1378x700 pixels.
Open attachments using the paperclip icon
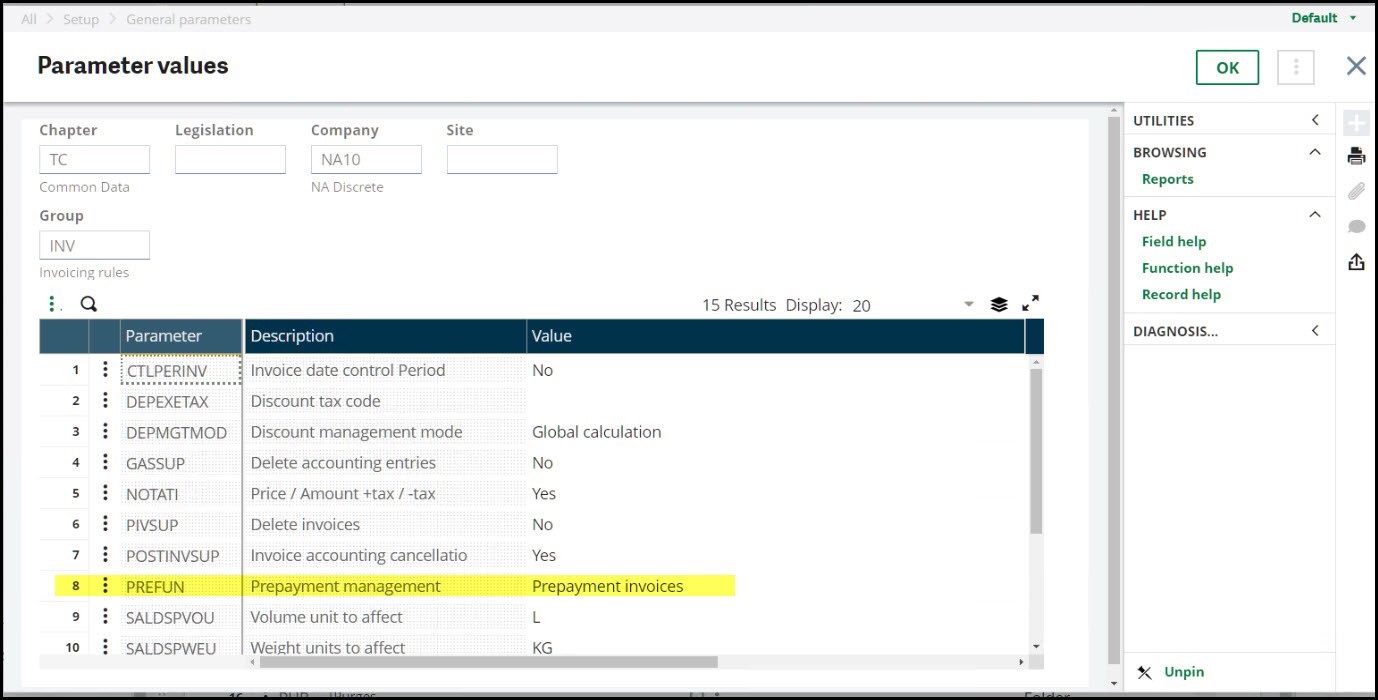[x=1356, y=191]
